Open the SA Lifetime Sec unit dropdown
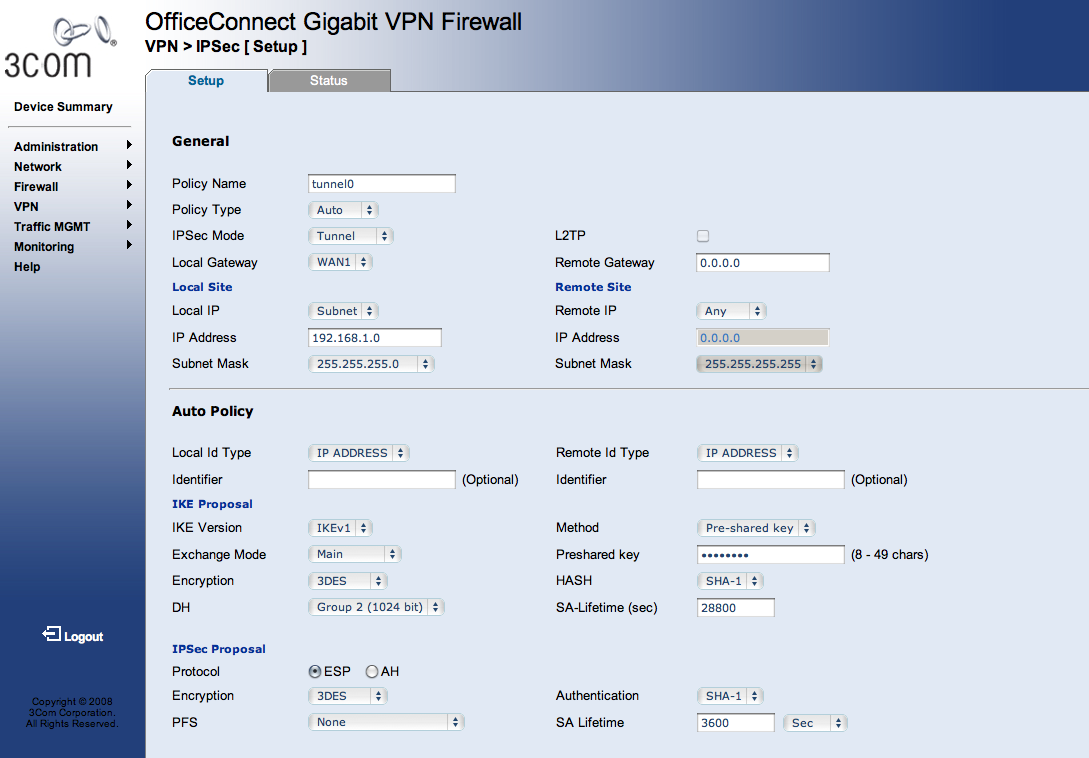This screenshot has width=1089, height=758. coord(815,723)
